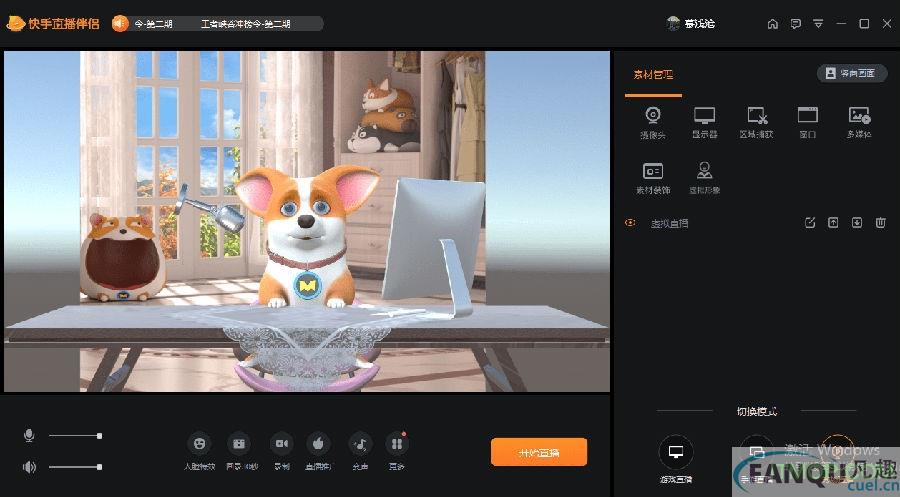The height and width of the screenshot is (497, 900).
Task: Open the 虚拟形象 virtual avatar option
Action: tap(704, 178)
